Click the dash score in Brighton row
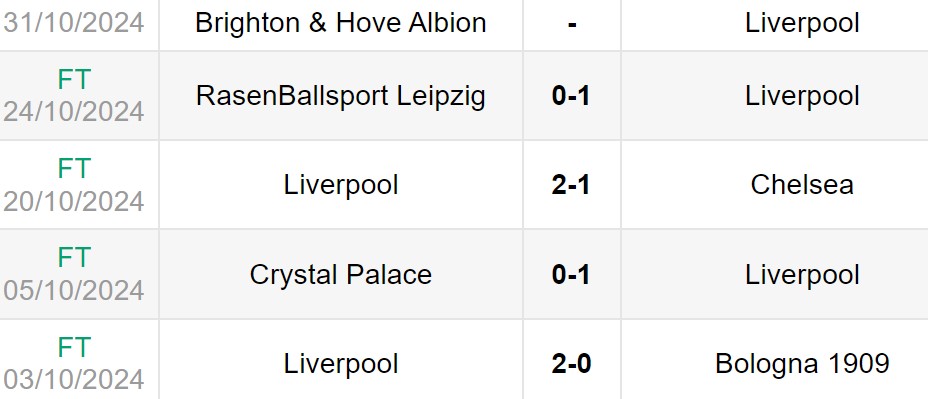Viewport: 928px width, 399px height. [572, 25]
